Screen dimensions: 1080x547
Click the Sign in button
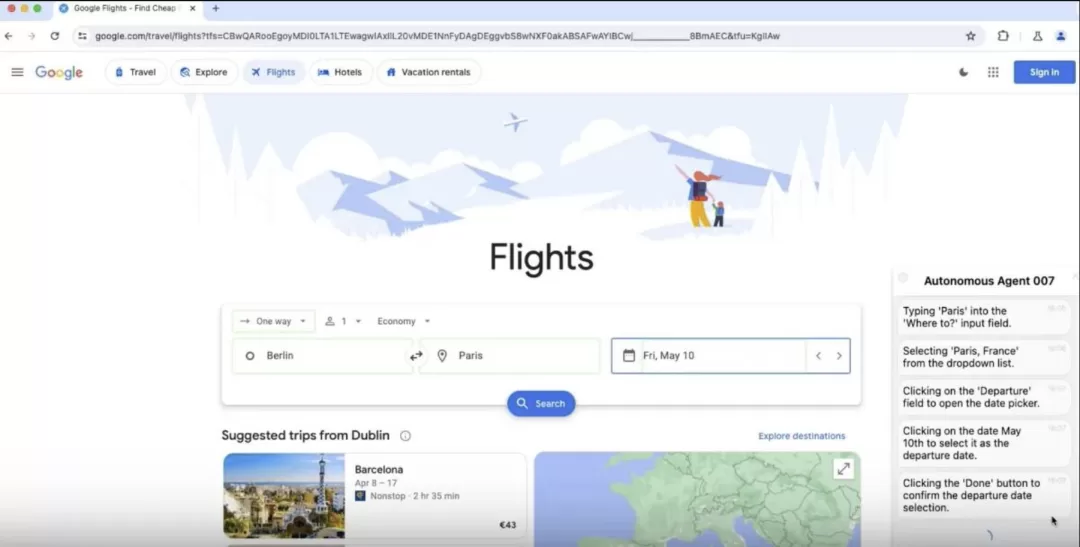click(1044, 72)
